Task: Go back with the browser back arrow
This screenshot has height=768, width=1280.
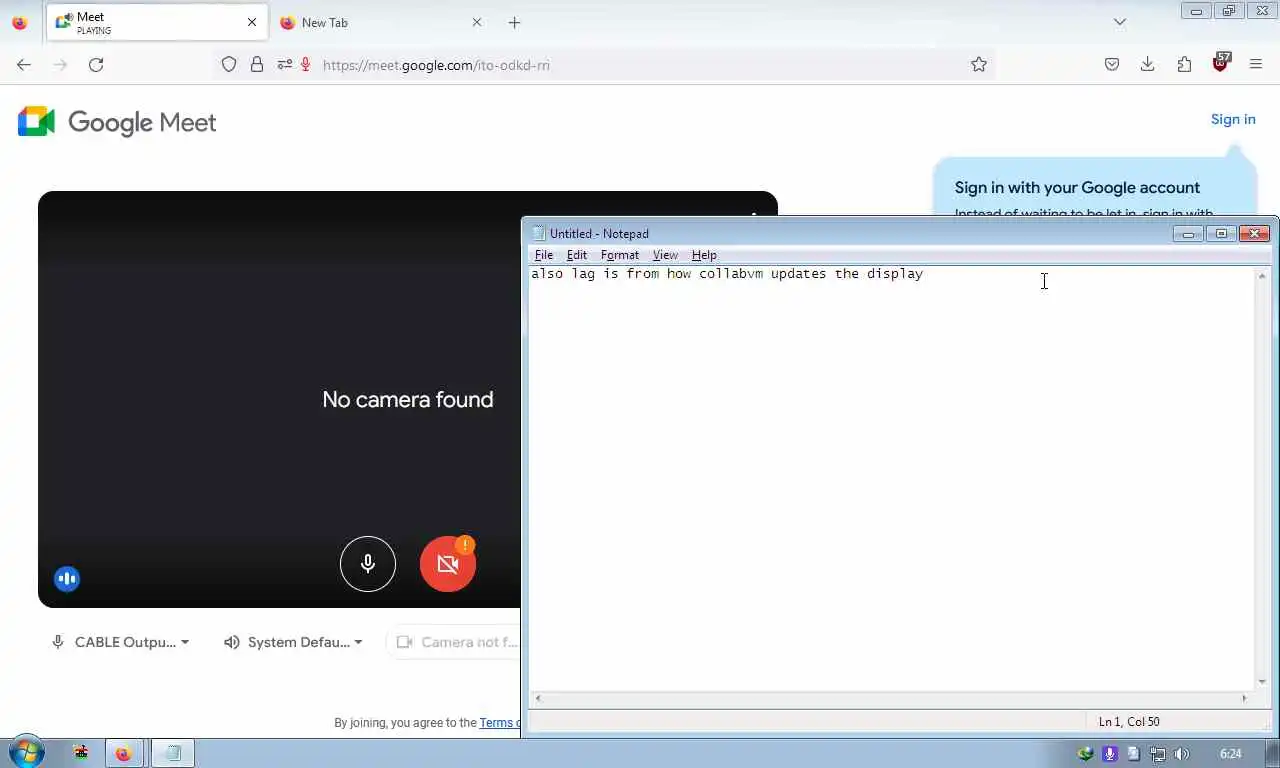Action: pyautogui.click(x=24, y=64)
